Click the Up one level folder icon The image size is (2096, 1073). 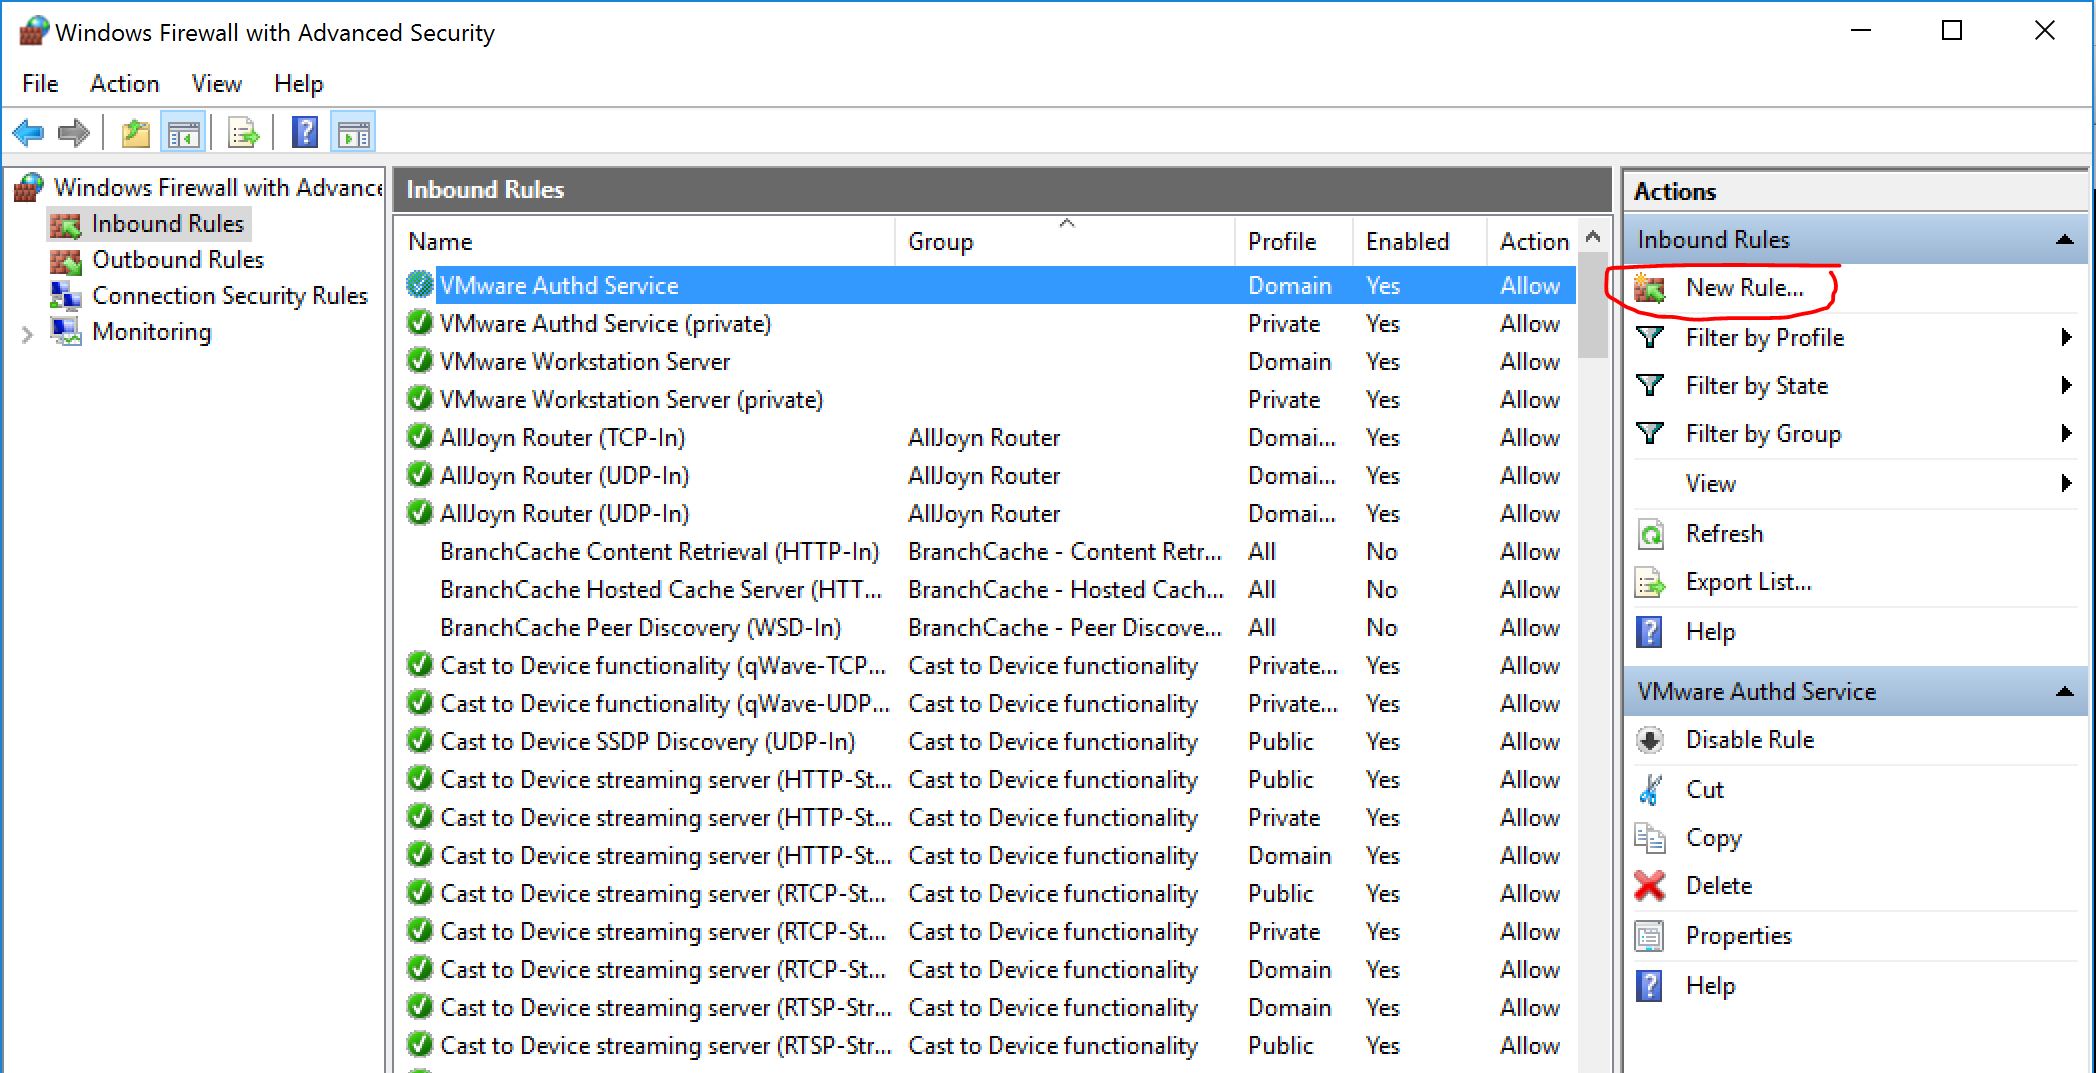tap(135, 132)
